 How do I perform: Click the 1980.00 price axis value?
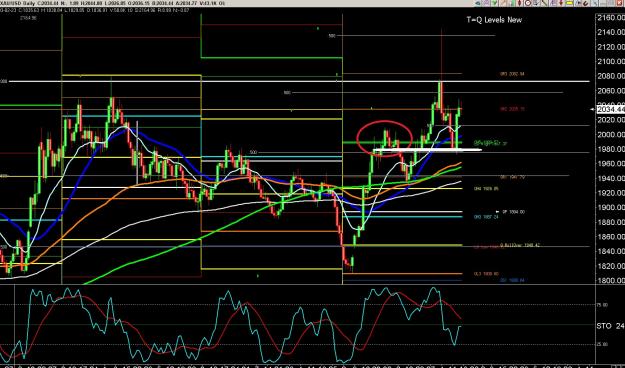pos(611,149)
